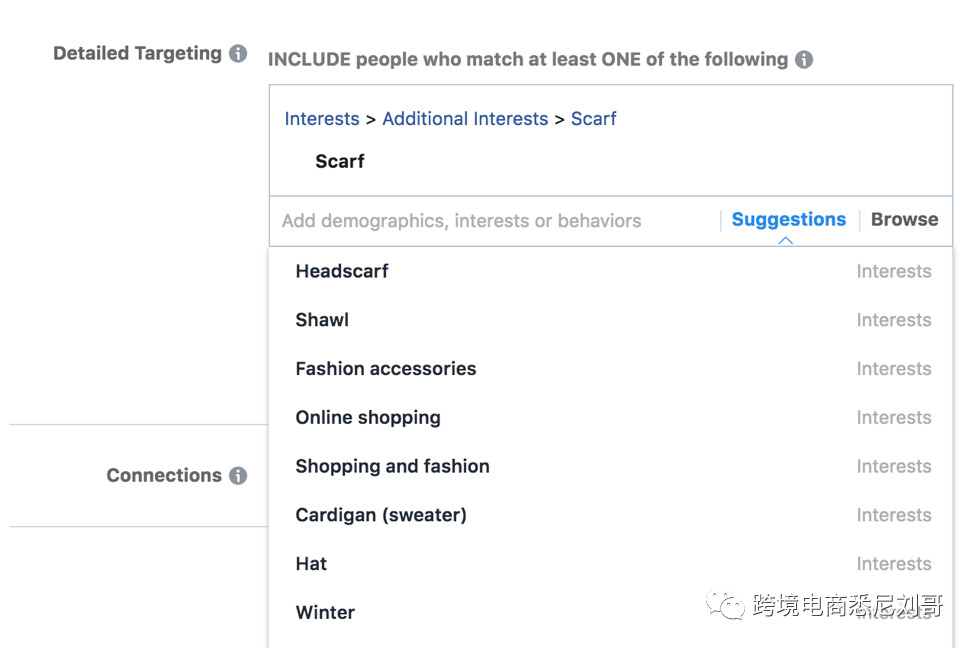Click the info icon after the INCLUDE heading
Image resolution: width=975 pixels, height=648 pixels.
pyautogui.click(x=803, y=59)
